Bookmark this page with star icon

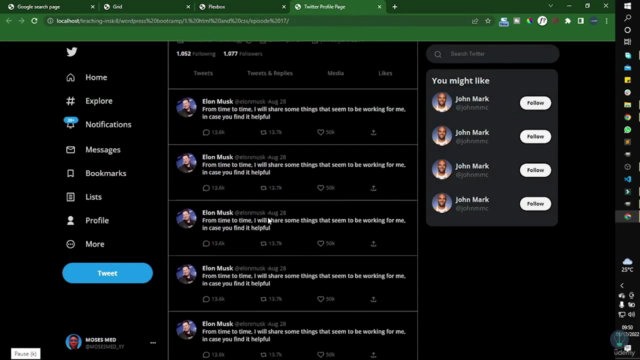(488, 21)
